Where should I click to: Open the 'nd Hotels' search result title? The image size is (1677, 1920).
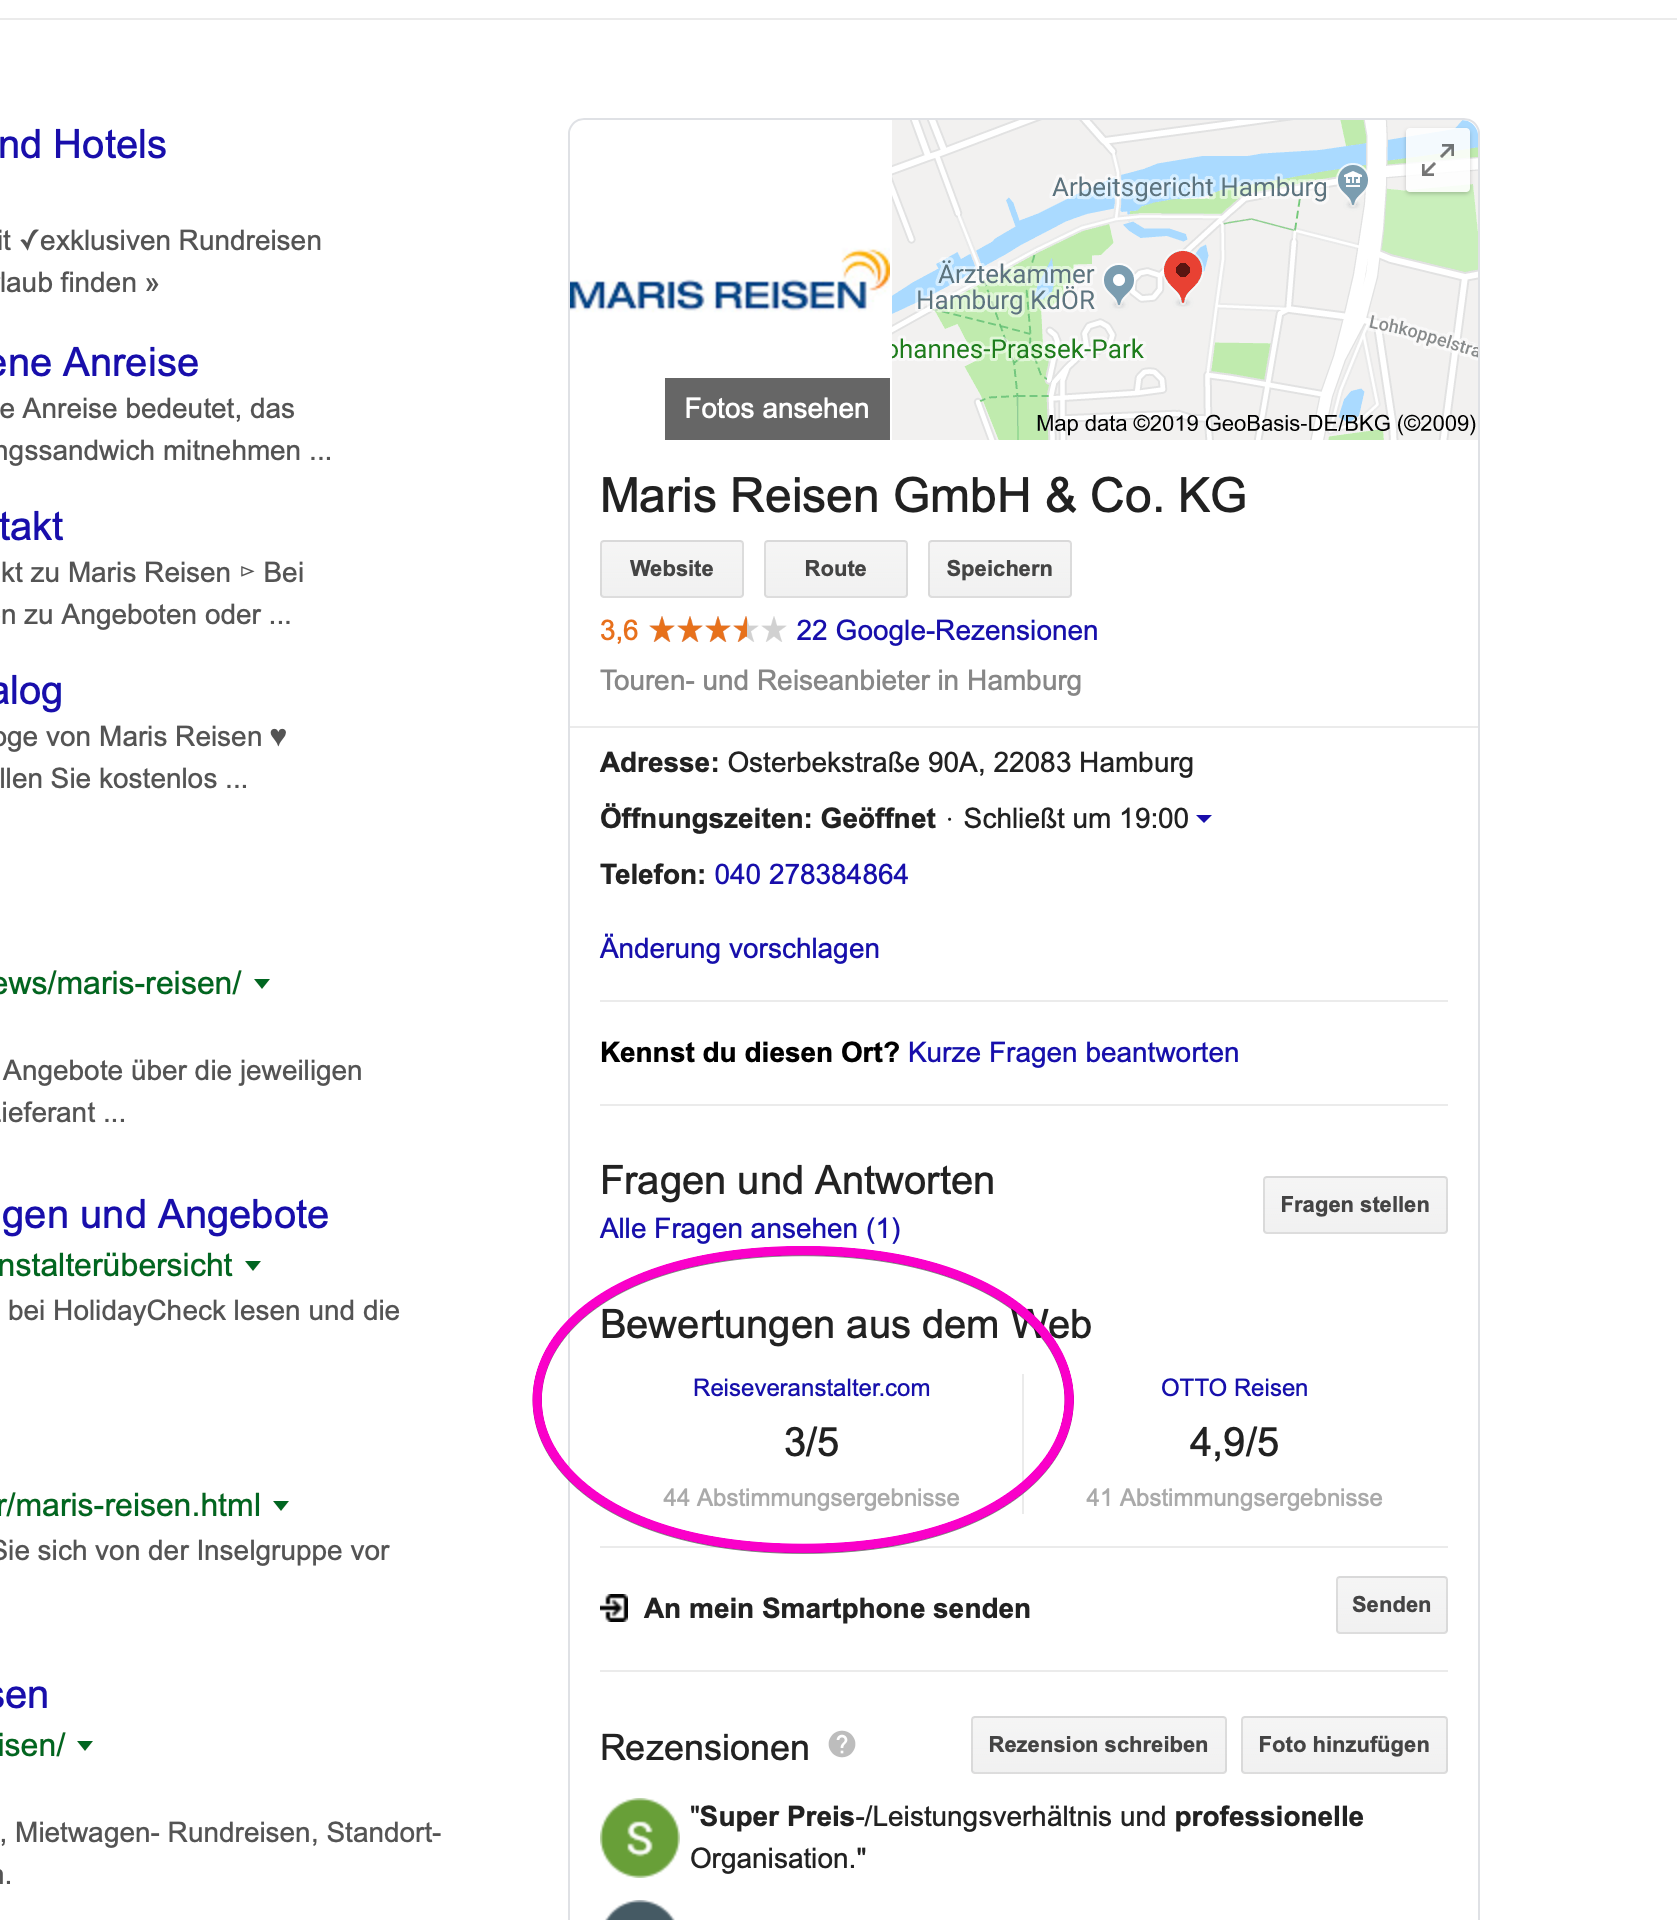(x=83, y=145)
